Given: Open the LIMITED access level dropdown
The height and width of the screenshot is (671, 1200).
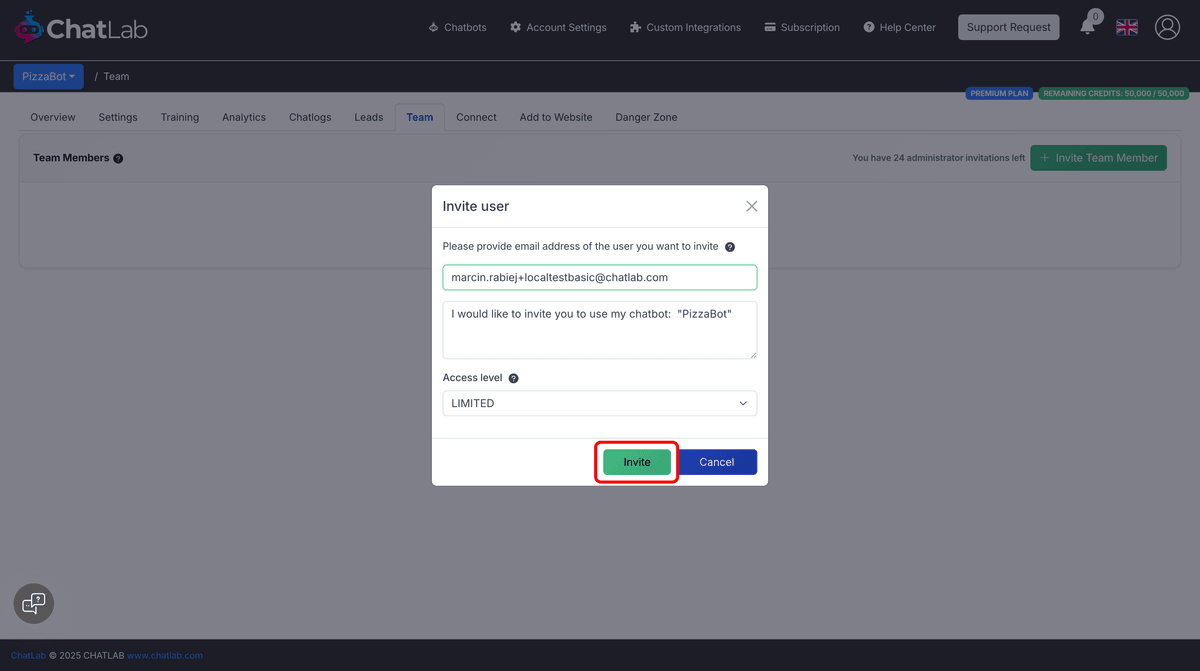Looking at the screenshot, I should (x=599, y=403).
